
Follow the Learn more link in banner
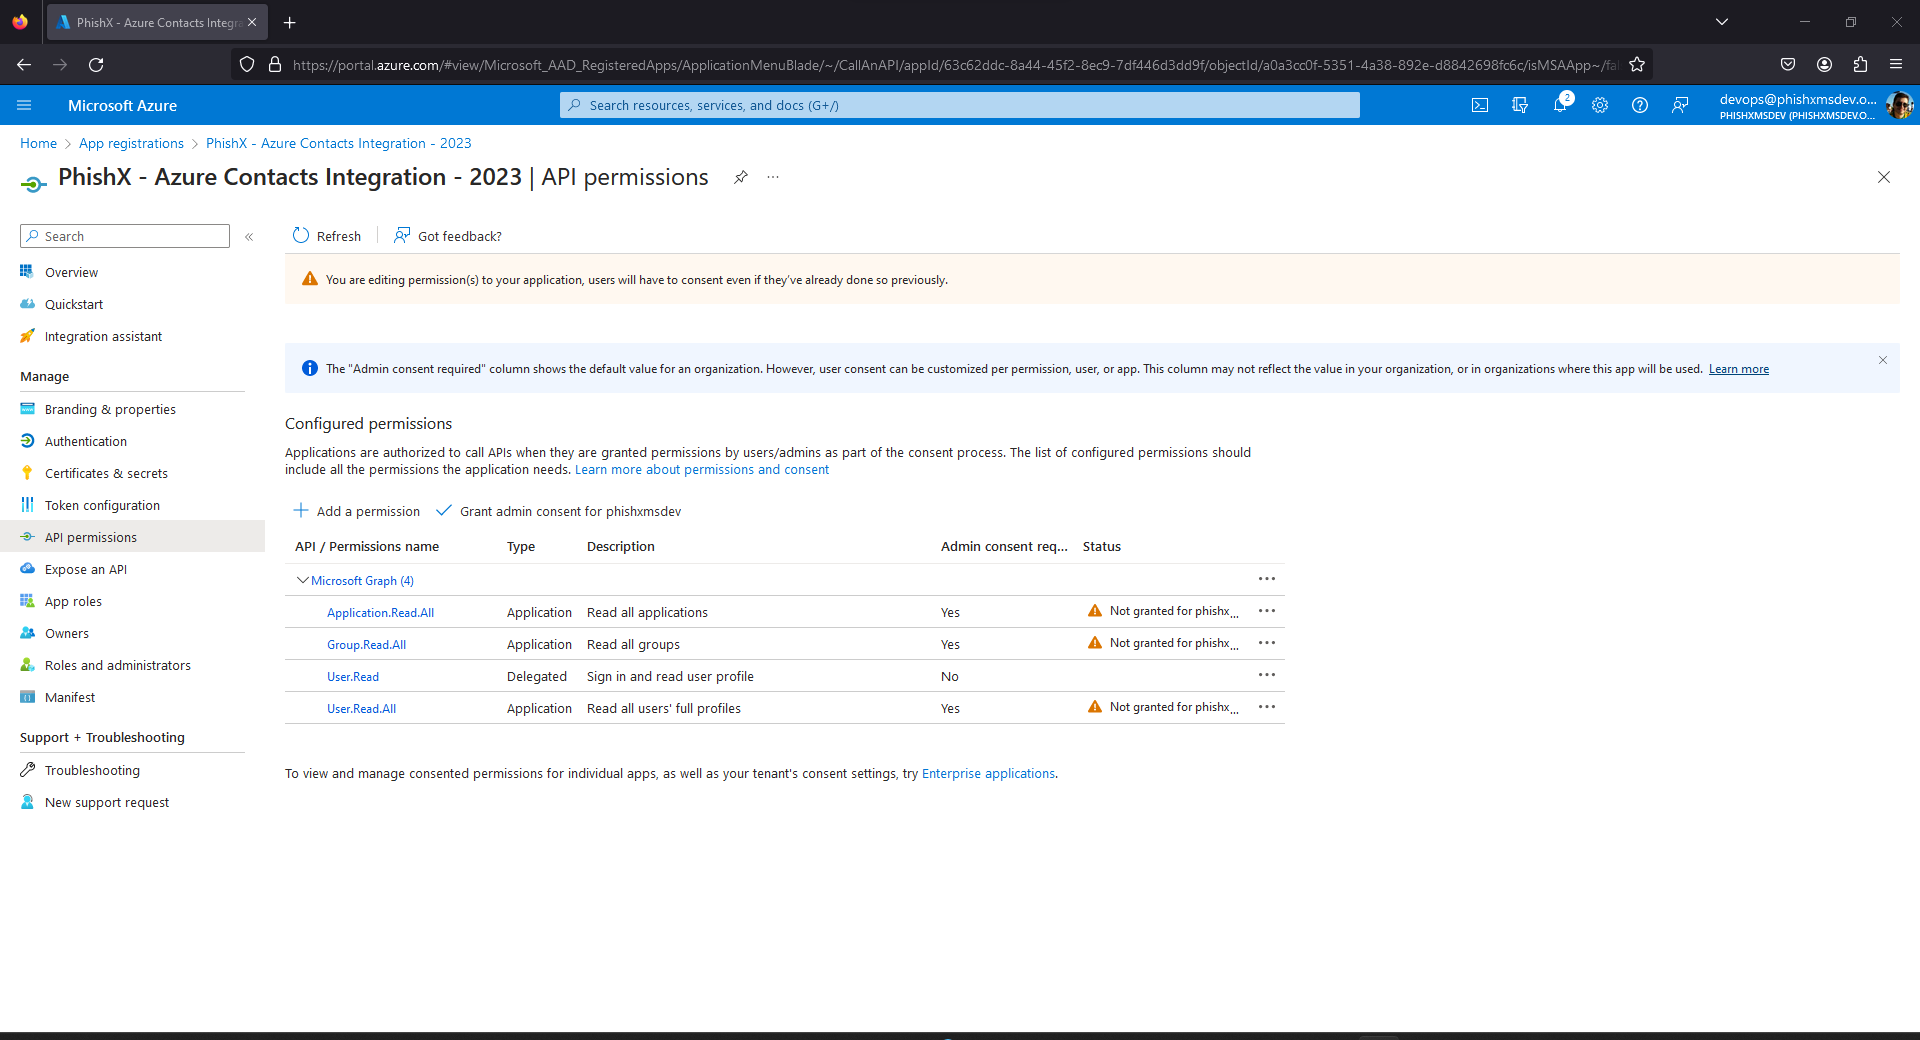tap(1738, 369)
